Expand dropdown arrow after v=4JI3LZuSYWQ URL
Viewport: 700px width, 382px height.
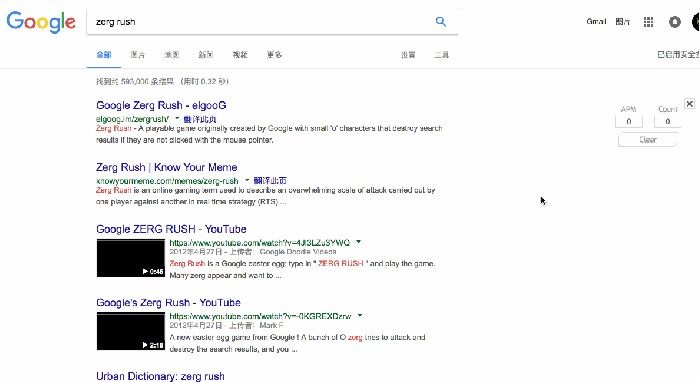358,242
